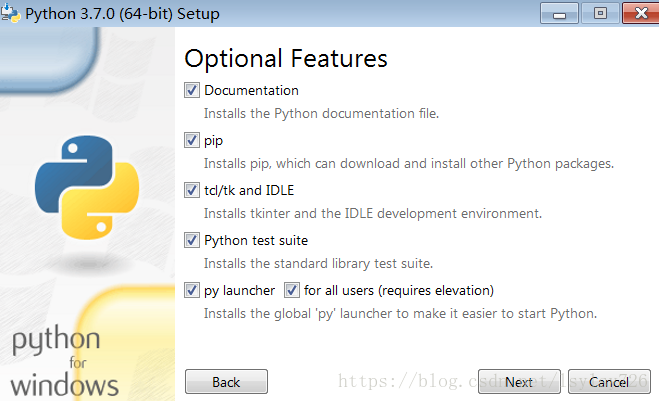This screenshot has height=401, width=659.
Task: Minimize the Setup window
Action: [x=559, y=13]
